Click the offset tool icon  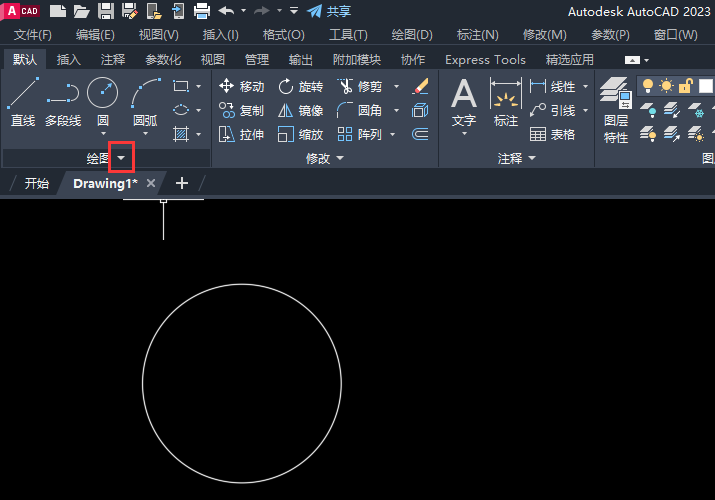coord(420,134)
